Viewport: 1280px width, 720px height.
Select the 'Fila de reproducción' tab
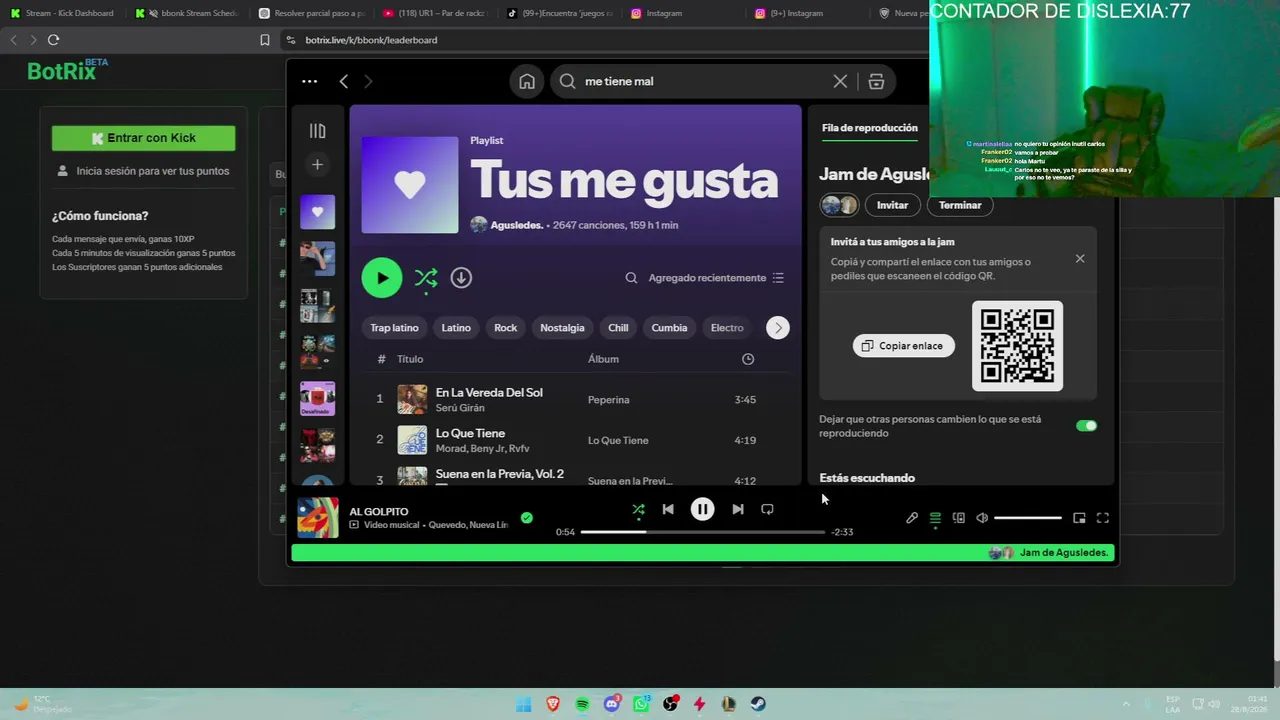pyautogui.click(x=870, y=128)
